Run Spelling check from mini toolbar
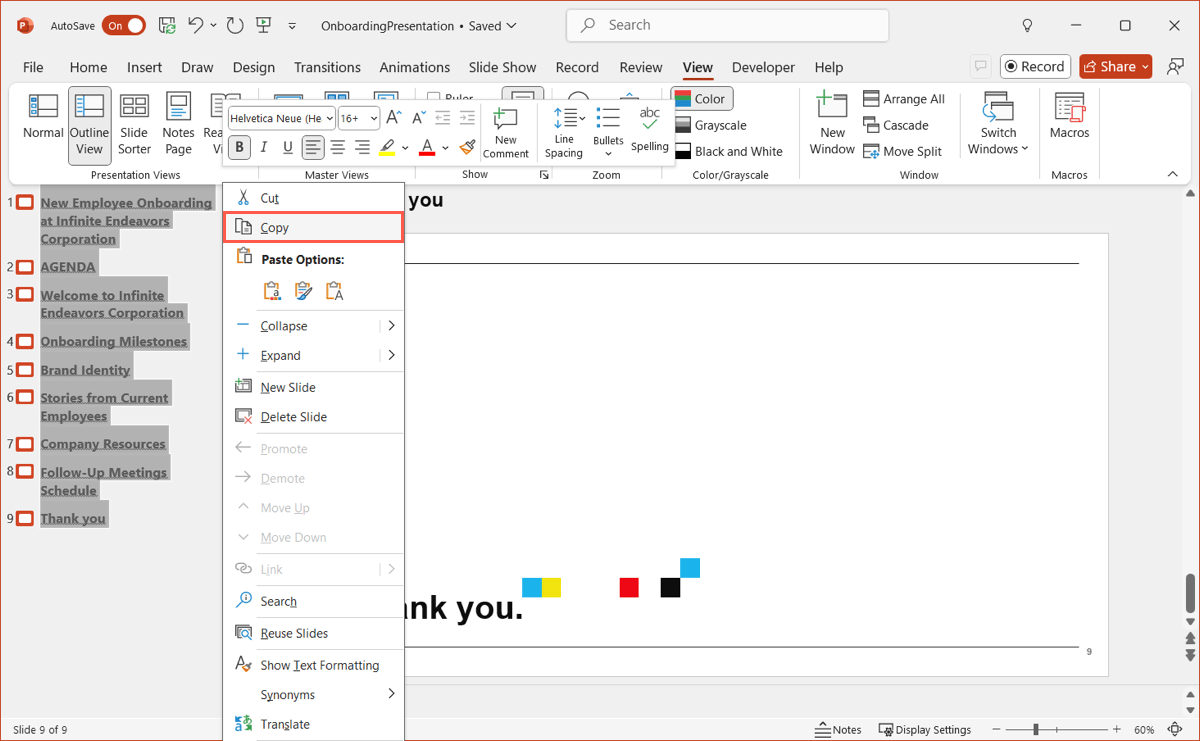Viewport: 1200px width, 741px height. click(x=649, y=130)
